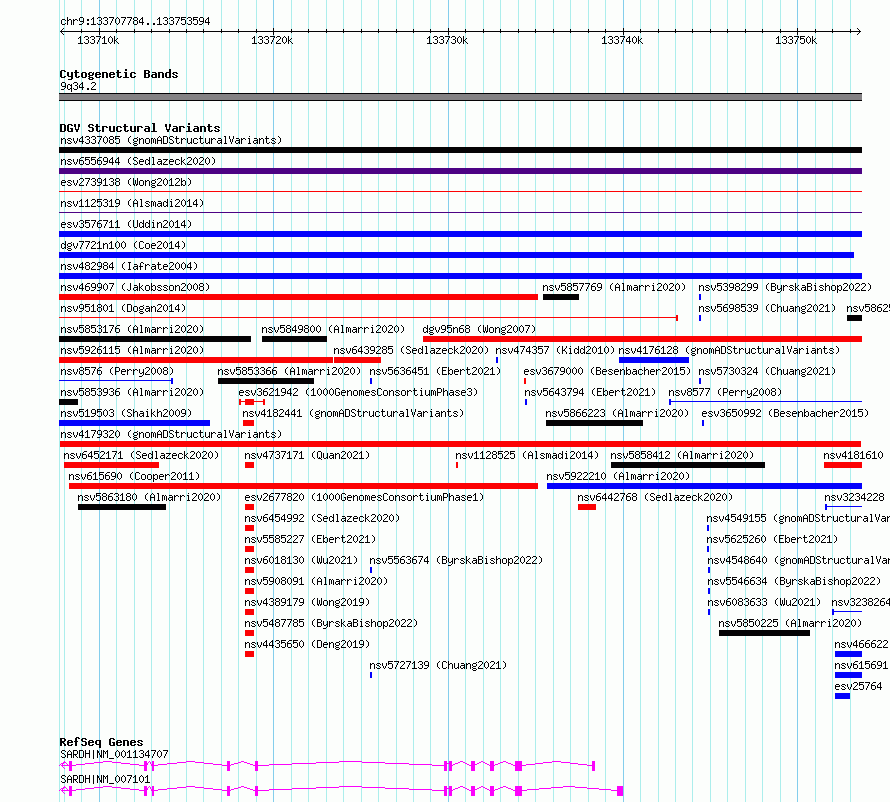This screenshot has height=802, width=890.
Task: Select the blue bar under nsv4176128 gnomADStructuralVariants
Action: click(653, 360)
